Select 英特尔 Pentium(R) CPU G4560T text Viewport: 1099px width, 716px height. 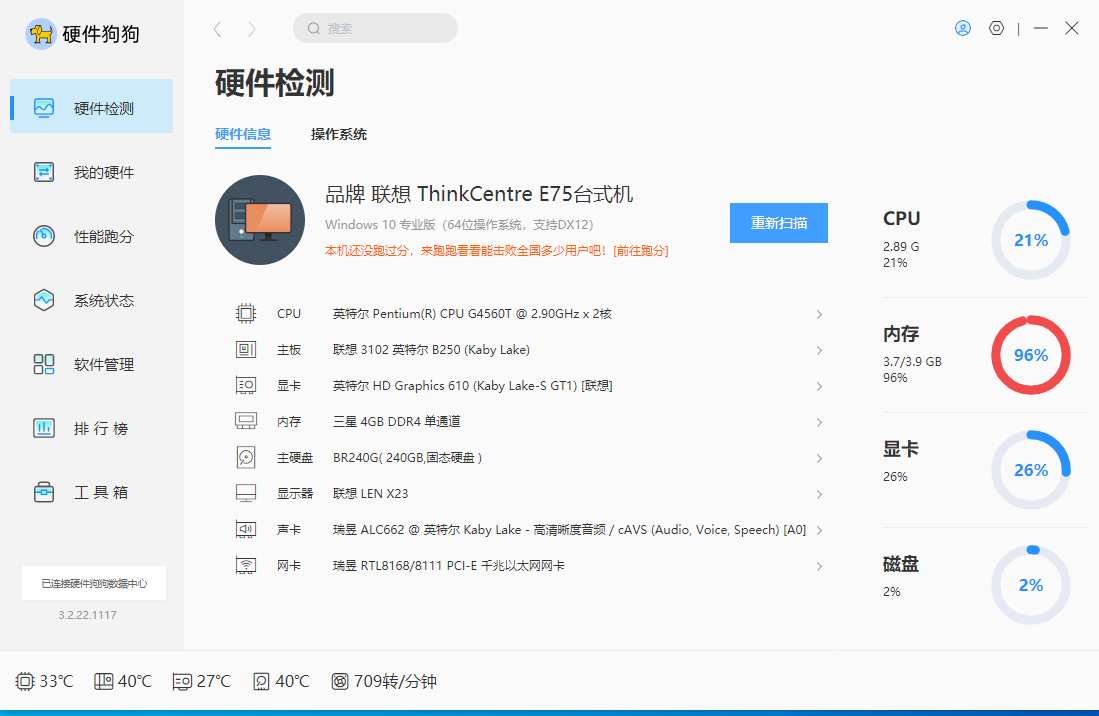pyautogui.click(x=472, y=314)
